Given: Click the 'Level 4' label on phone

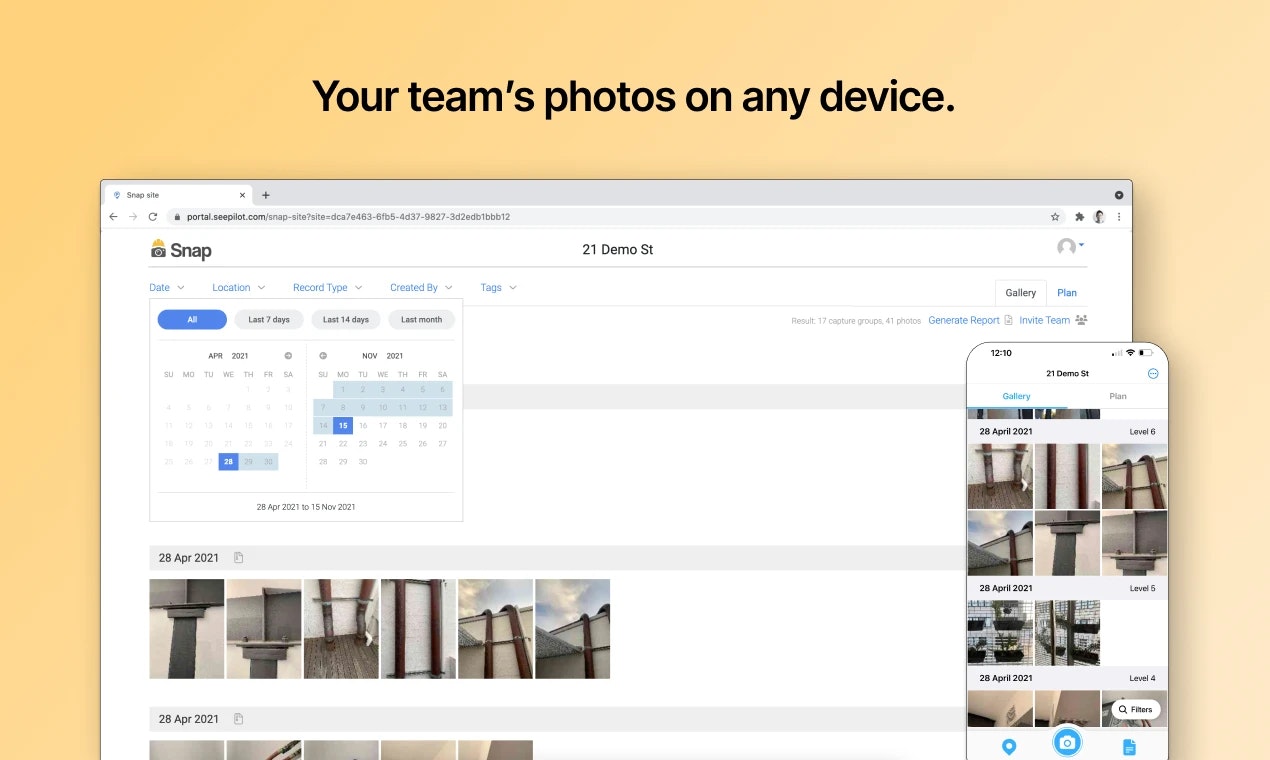Looking at the screenshot, I should (1142, 678).
